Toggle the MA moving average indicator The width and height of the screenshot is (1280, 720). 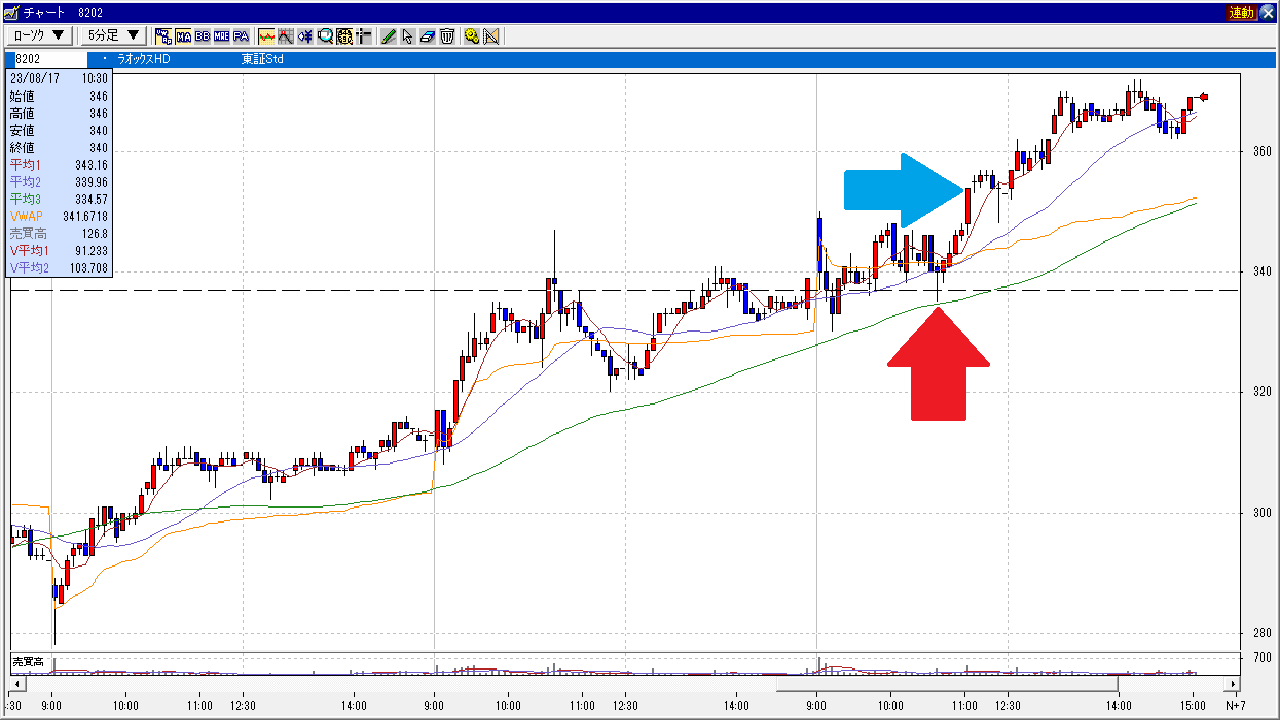(184, 36)
